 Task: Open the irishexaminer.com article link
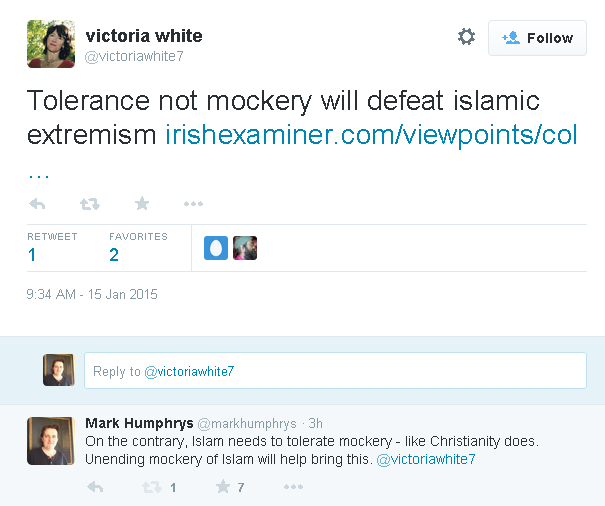tap(371, 134)
